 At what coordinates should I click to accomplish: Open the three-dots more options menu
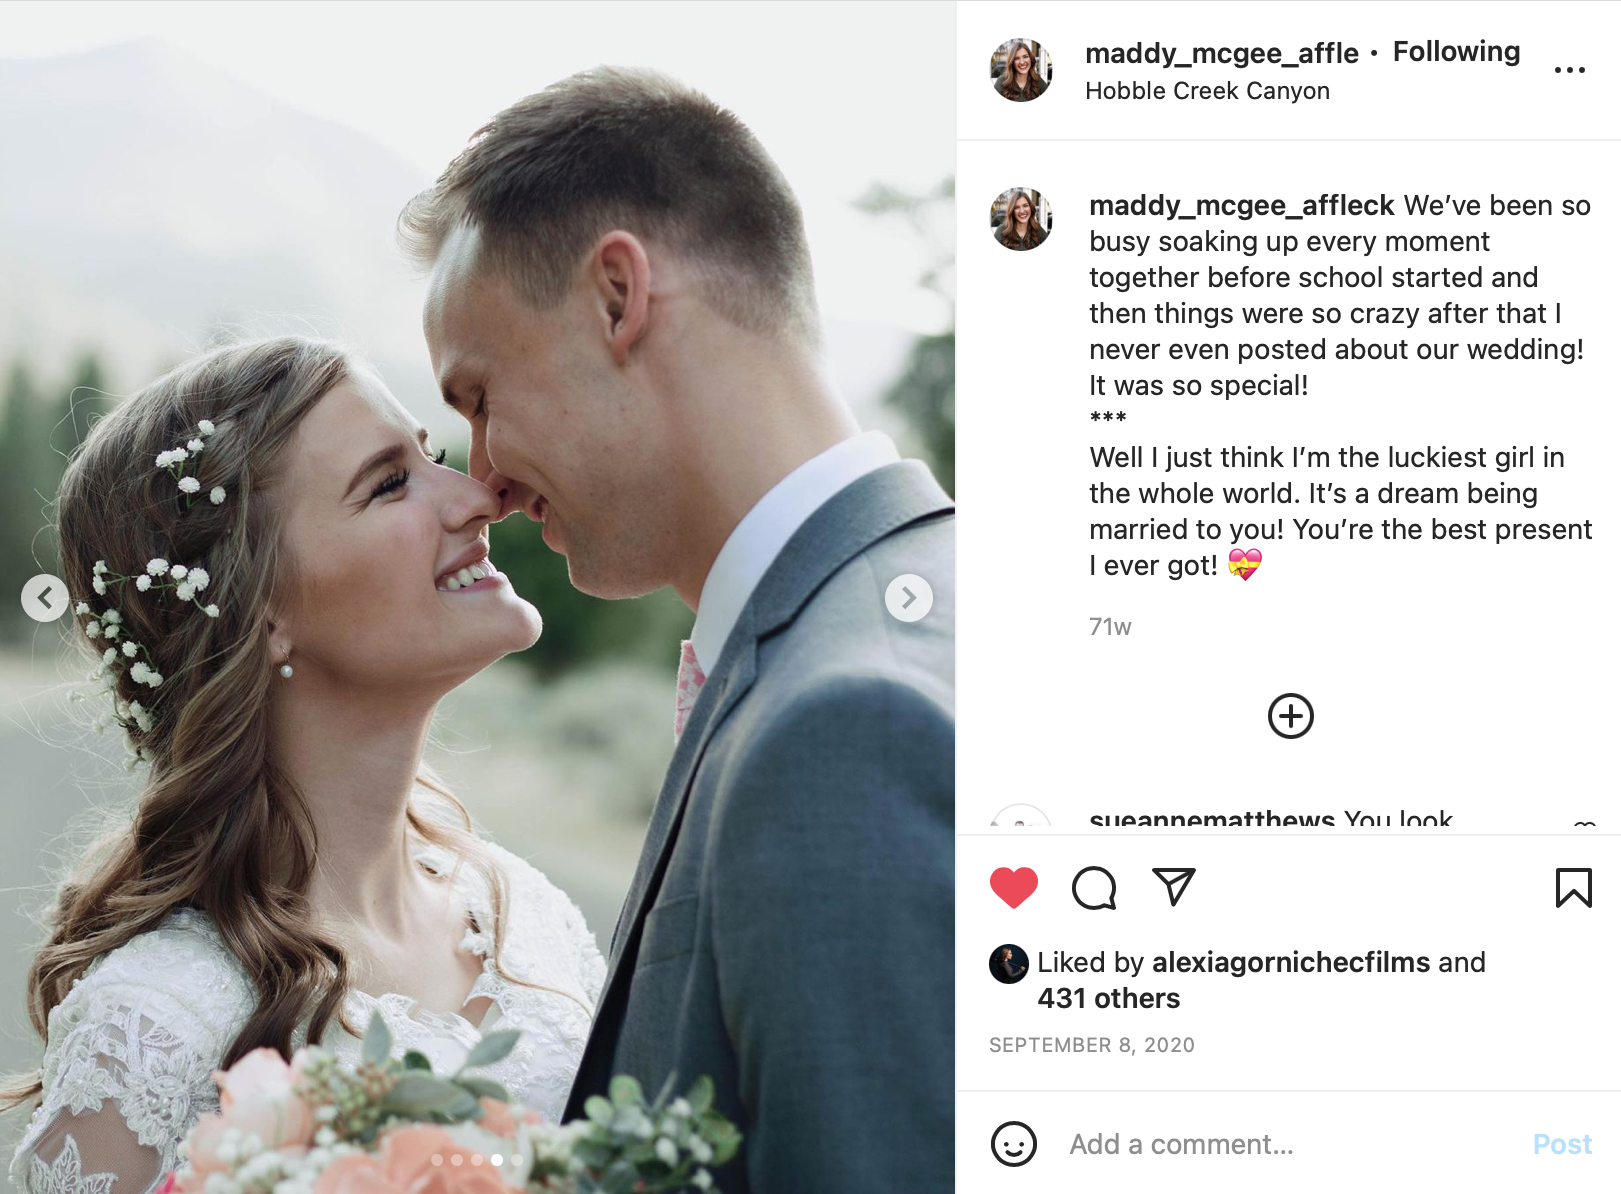pyautogui.click(x=1570, y=70)
